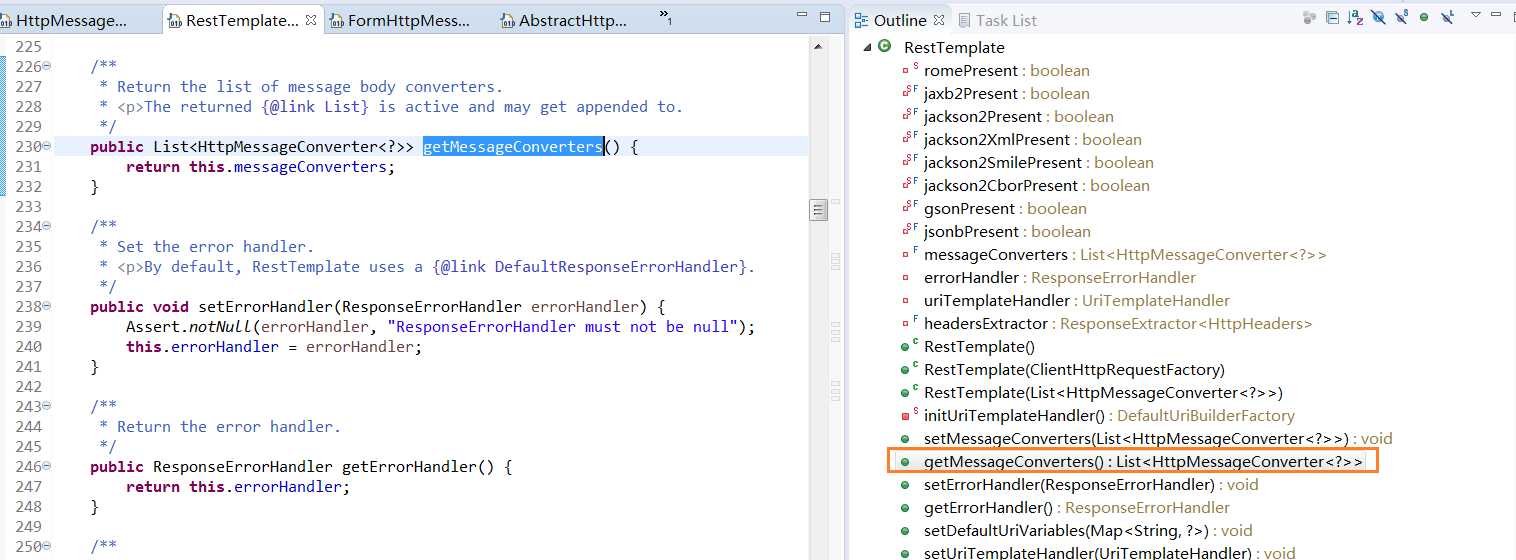Click the jsonbPresent field icon
Viewport: 1516px width, 560px height.
909,231
